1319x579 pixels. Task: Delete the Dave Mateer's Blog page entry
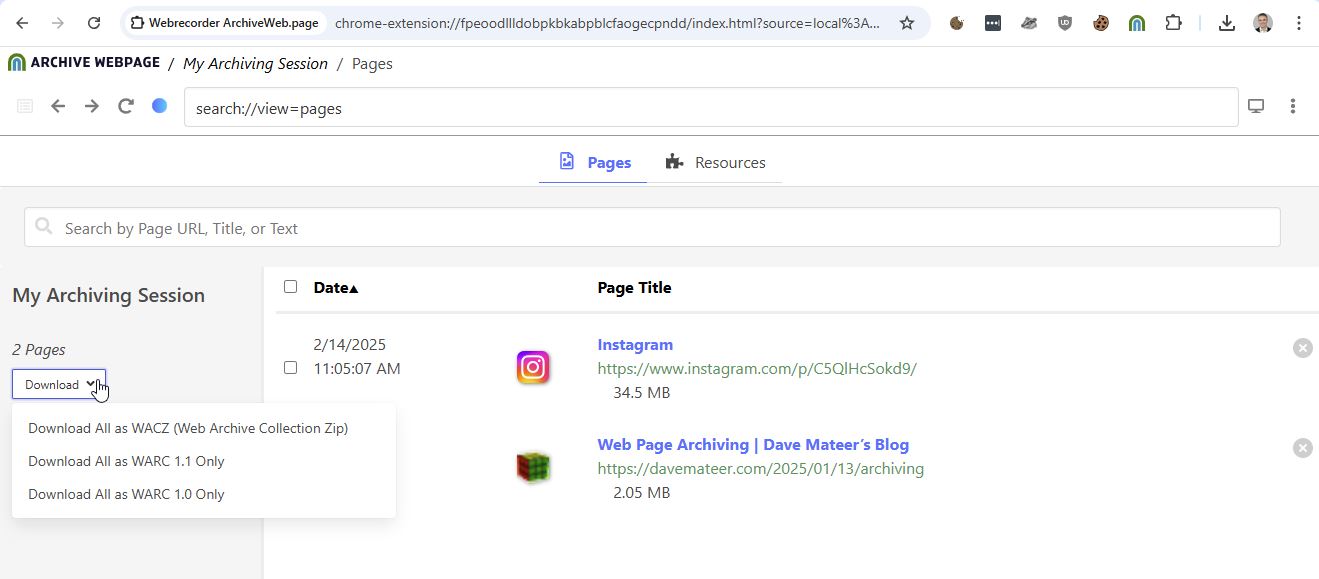pos(1302,448)
